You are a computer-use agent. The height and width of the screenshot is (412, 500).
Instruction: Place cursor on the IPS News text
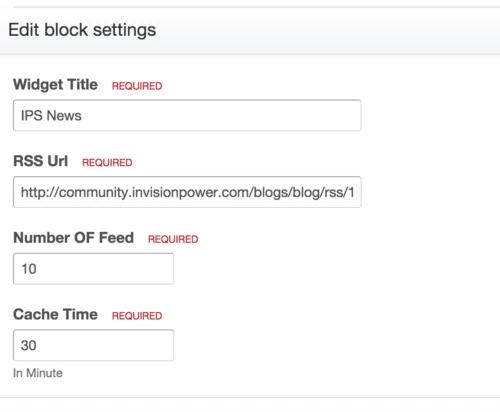tap(51, 116)
